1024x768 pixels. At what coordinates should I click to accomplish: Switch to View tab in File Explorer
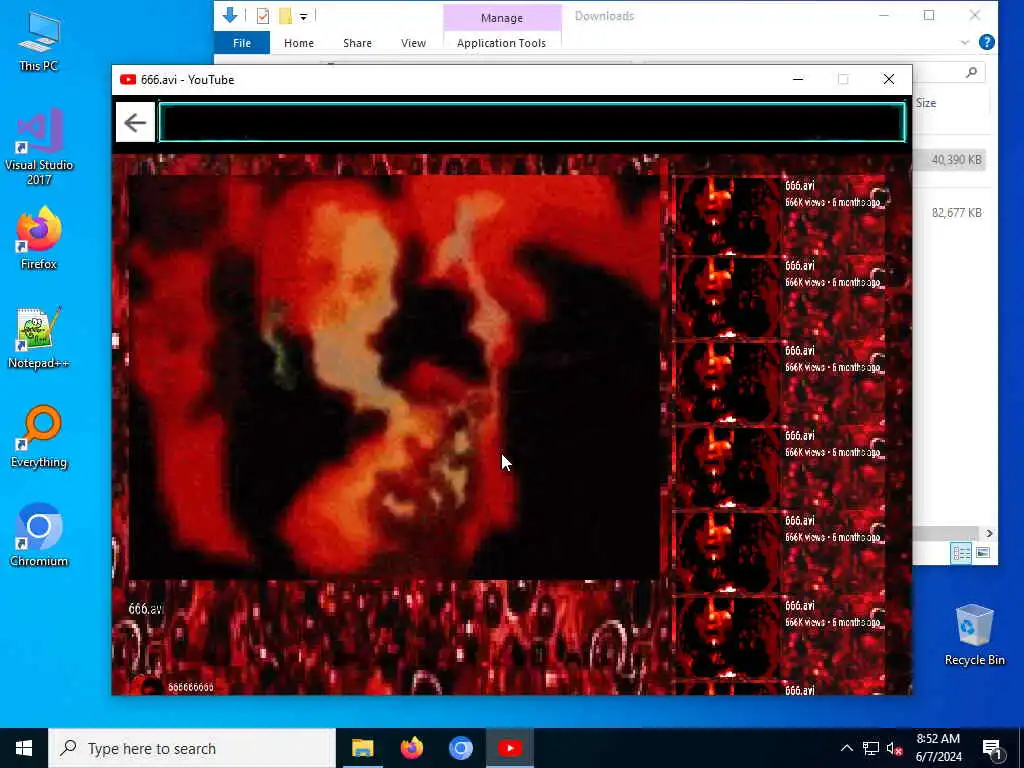[413, 43]
